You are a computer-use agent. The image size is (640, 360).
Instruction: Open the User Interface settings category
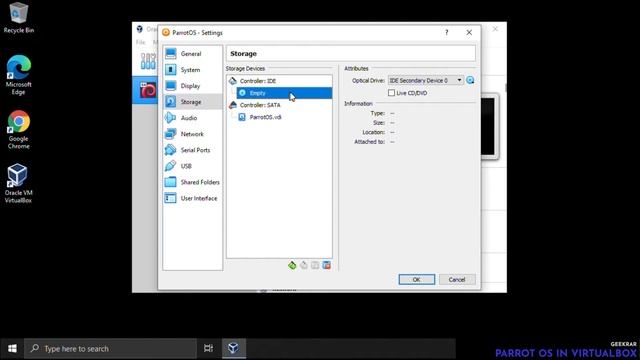[x=193, y=198]
